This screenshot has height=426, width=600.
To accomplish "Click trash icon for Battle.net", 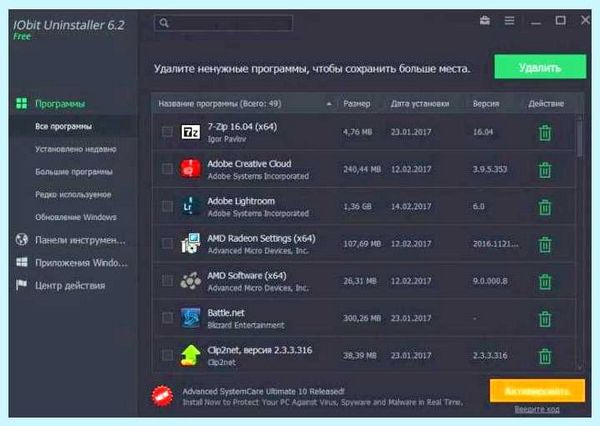I will tap(545, 318).
